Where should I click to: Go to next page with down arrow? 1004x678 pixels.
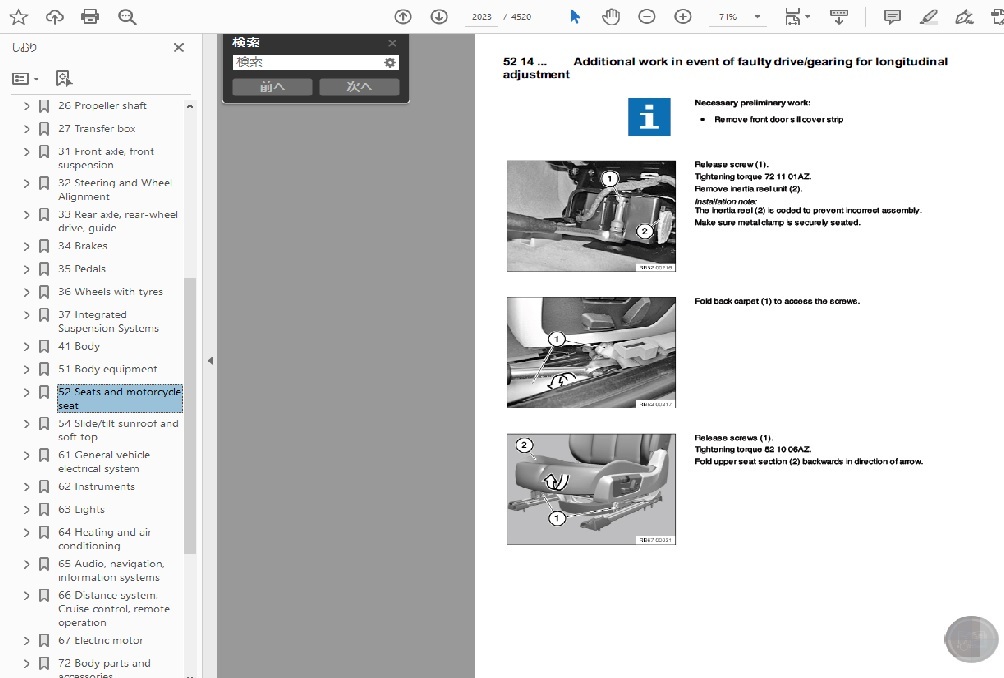point(439,17)
